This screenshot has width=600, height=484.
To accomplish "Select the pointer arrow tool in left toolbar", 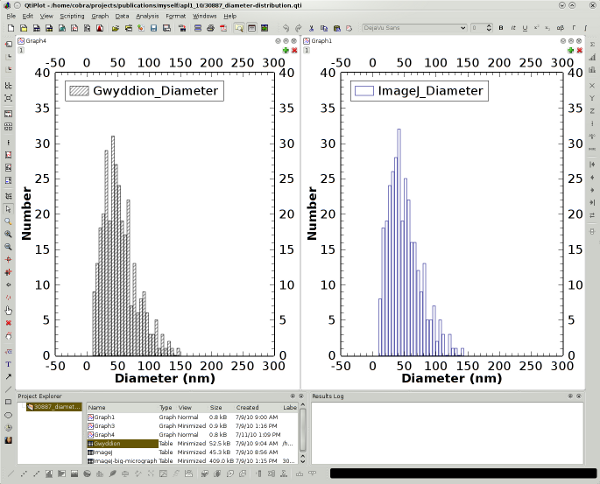I will tap(8, 209).
